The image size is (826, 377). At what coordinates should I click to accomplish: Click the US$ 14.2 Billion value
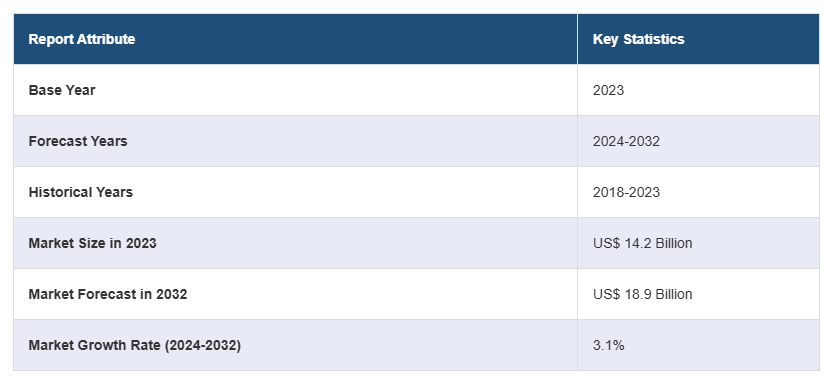point(643,243)
